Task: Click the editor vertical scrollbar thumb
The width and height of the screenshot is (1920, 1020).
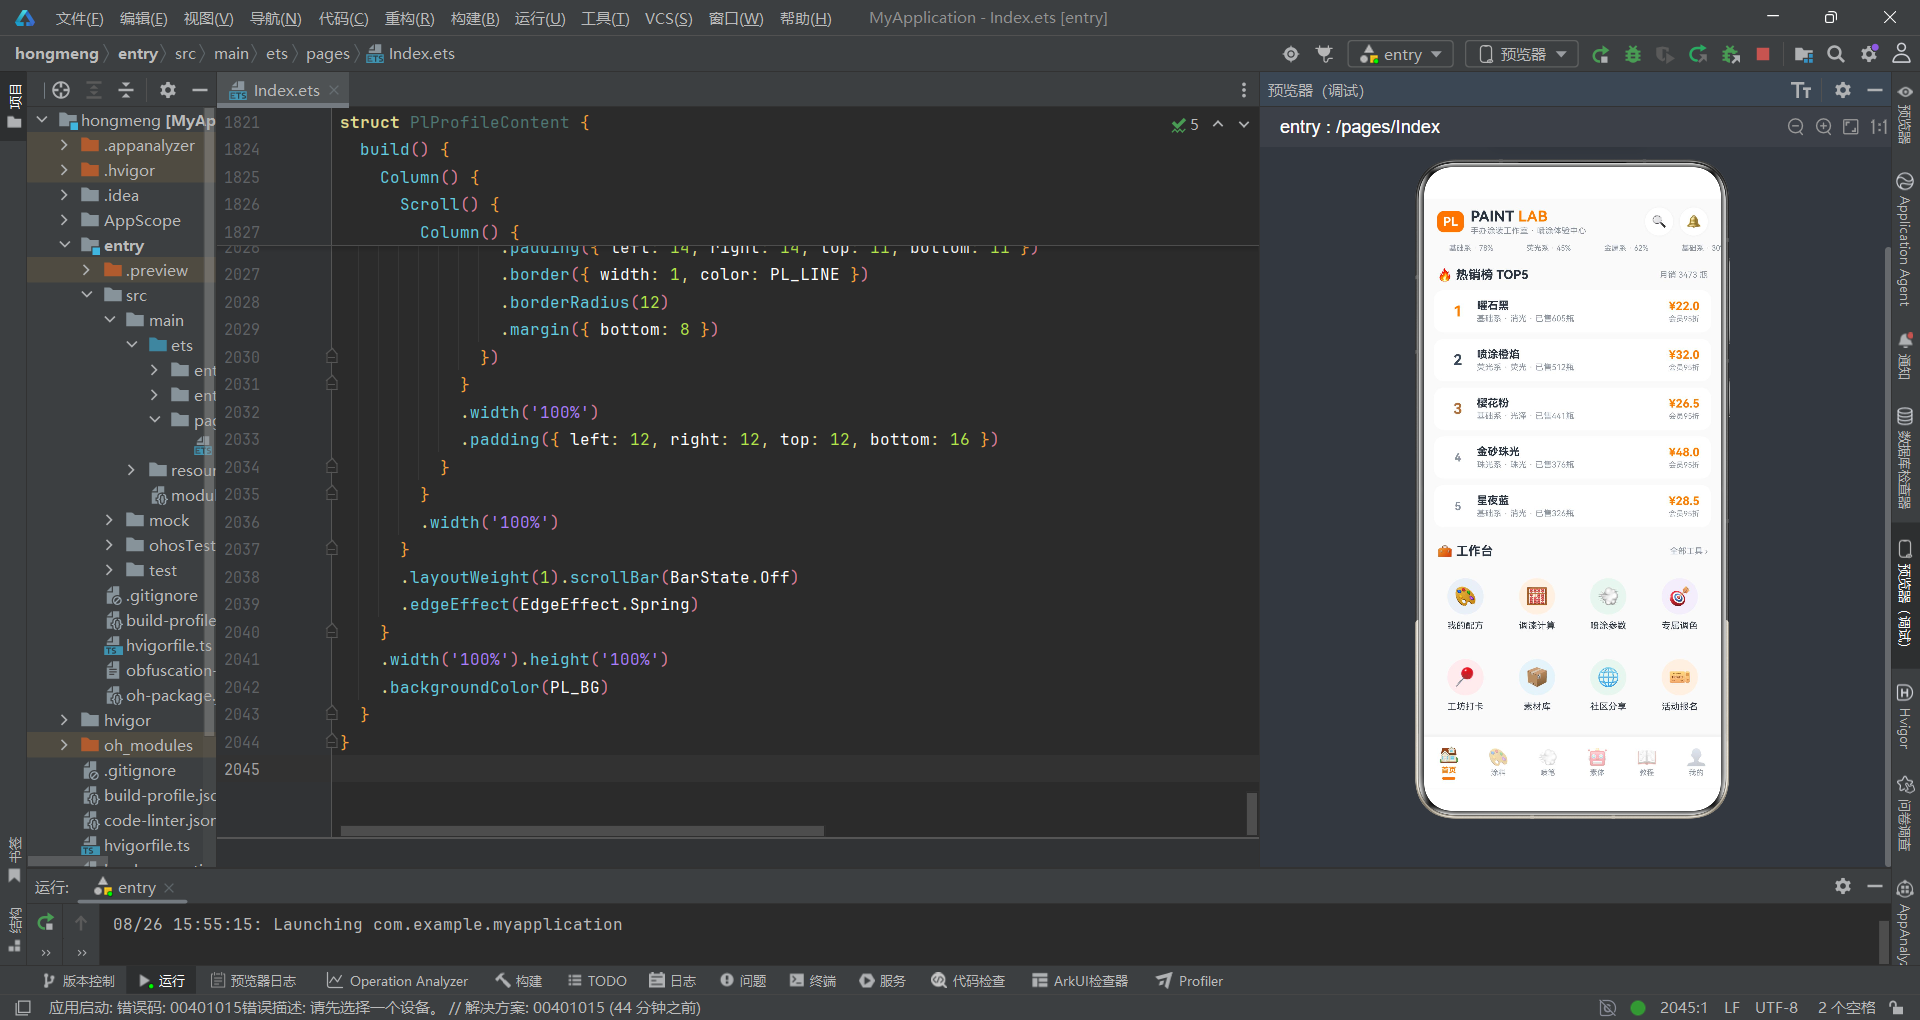Action: 1251,813
